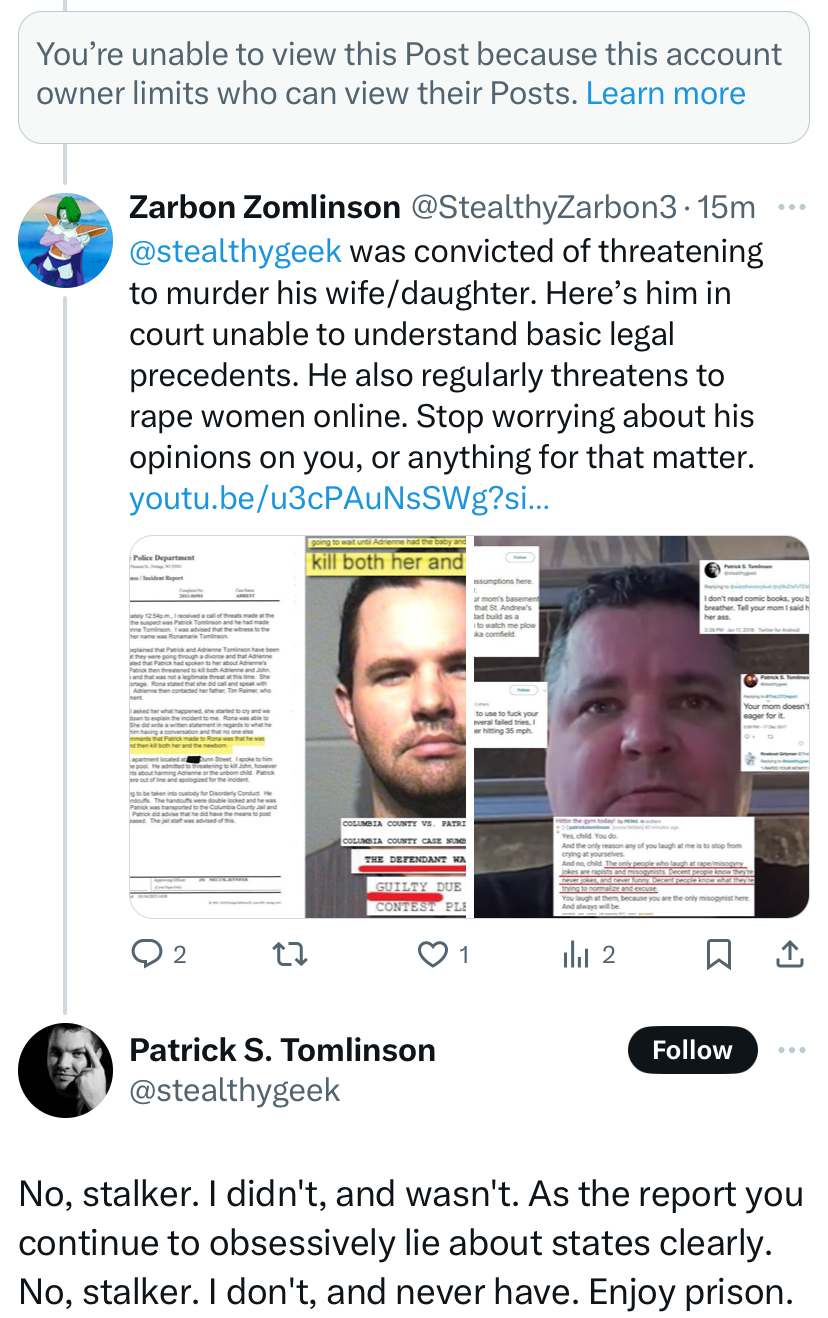Open the reply icon under Zarbon's post
Screen dimensions: 828x1318
tap(147, 955)
